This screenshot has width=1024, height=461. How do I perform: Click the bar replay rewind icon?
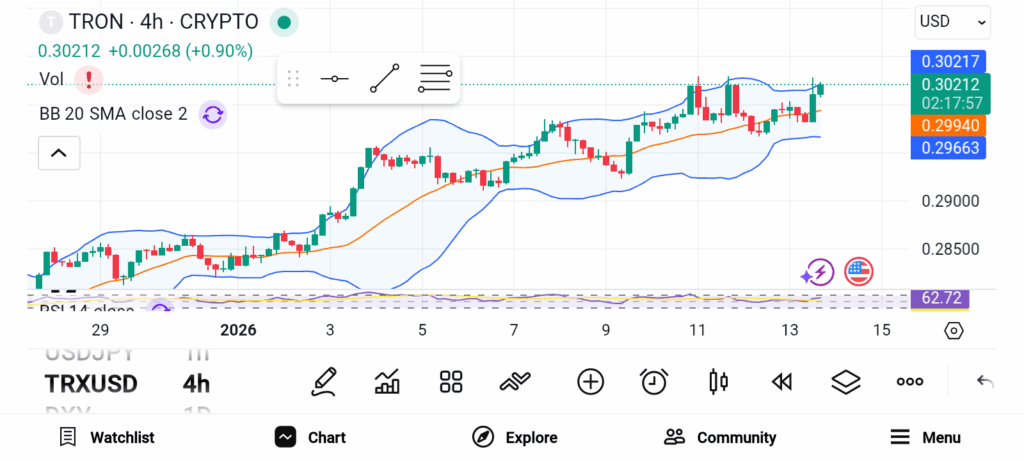pyautogui.click(x=782, y=381)
